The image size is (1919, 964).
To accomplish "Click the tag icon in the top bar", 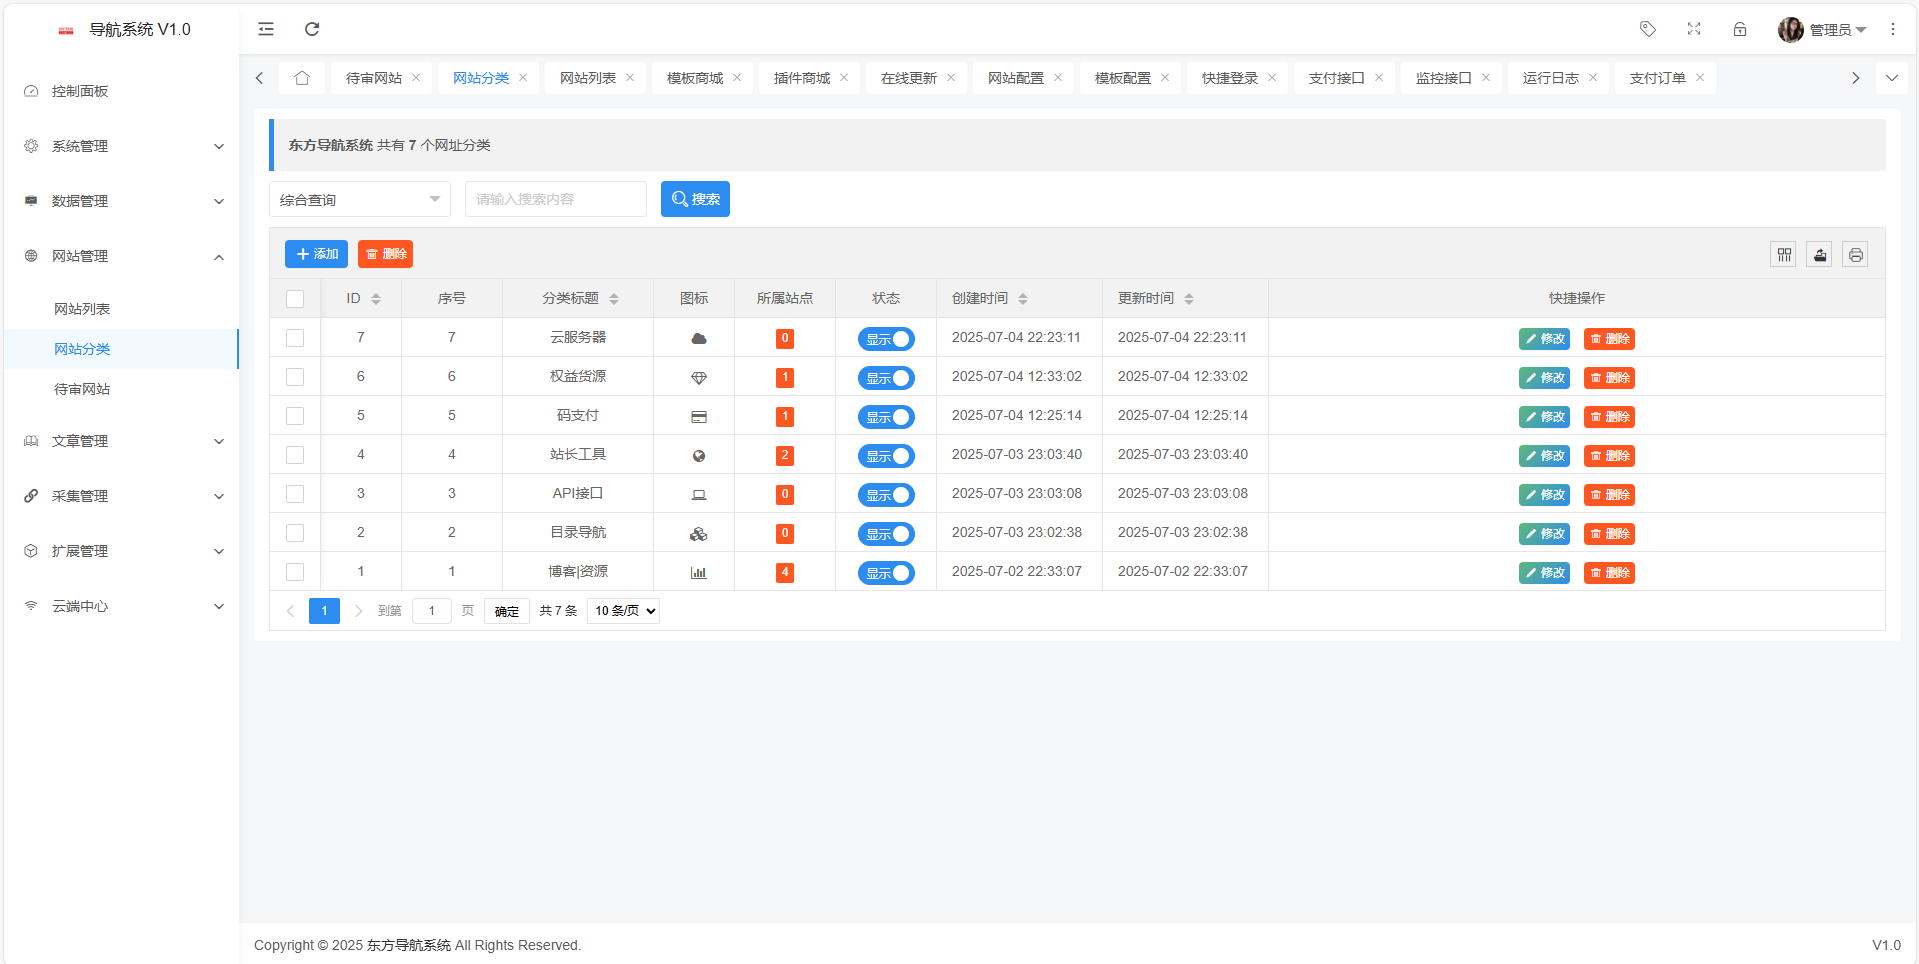I will 1647,29.
